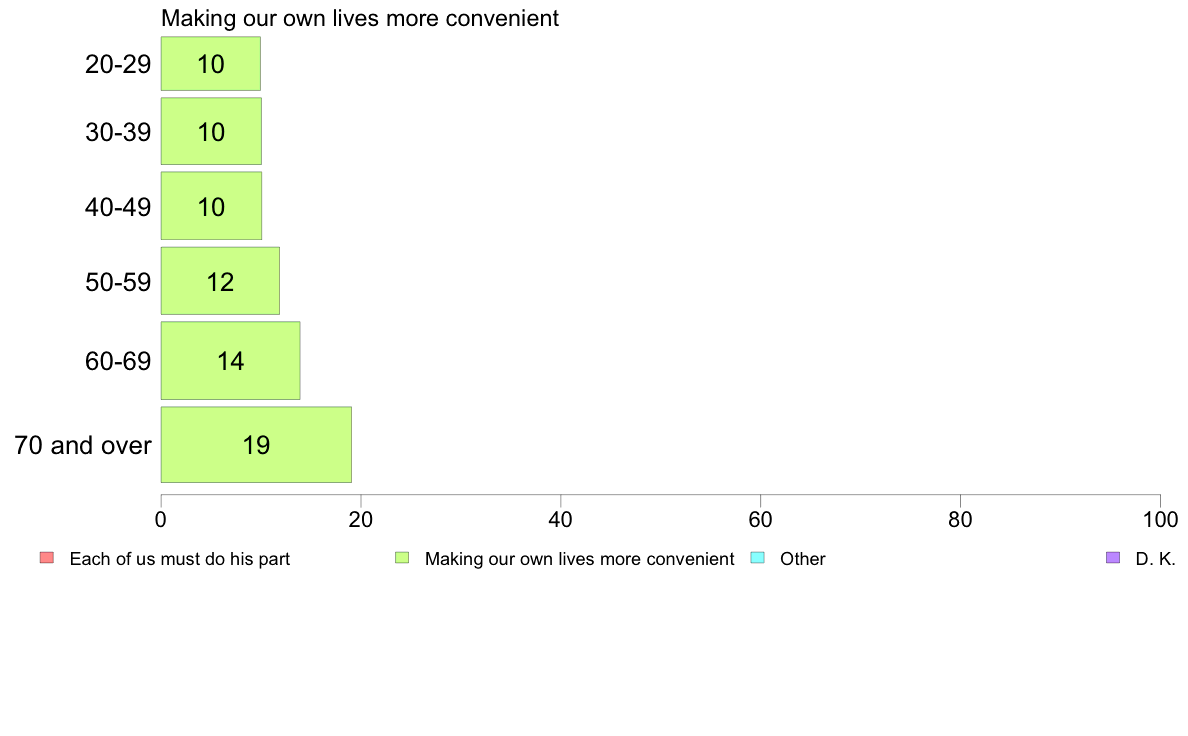The width and height of the screenshot is (1188, 736).
Task: Click the 100 tick label on the x-axis
Action: point(1160,519)
